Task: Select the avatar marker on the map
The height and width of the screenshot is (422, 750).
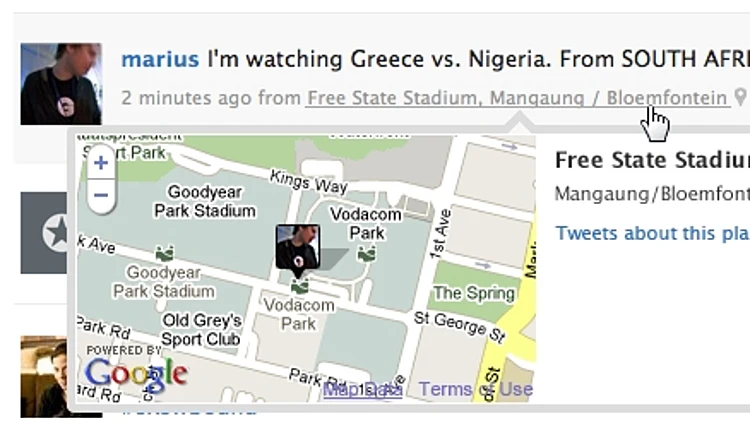Action: (297, 247)
